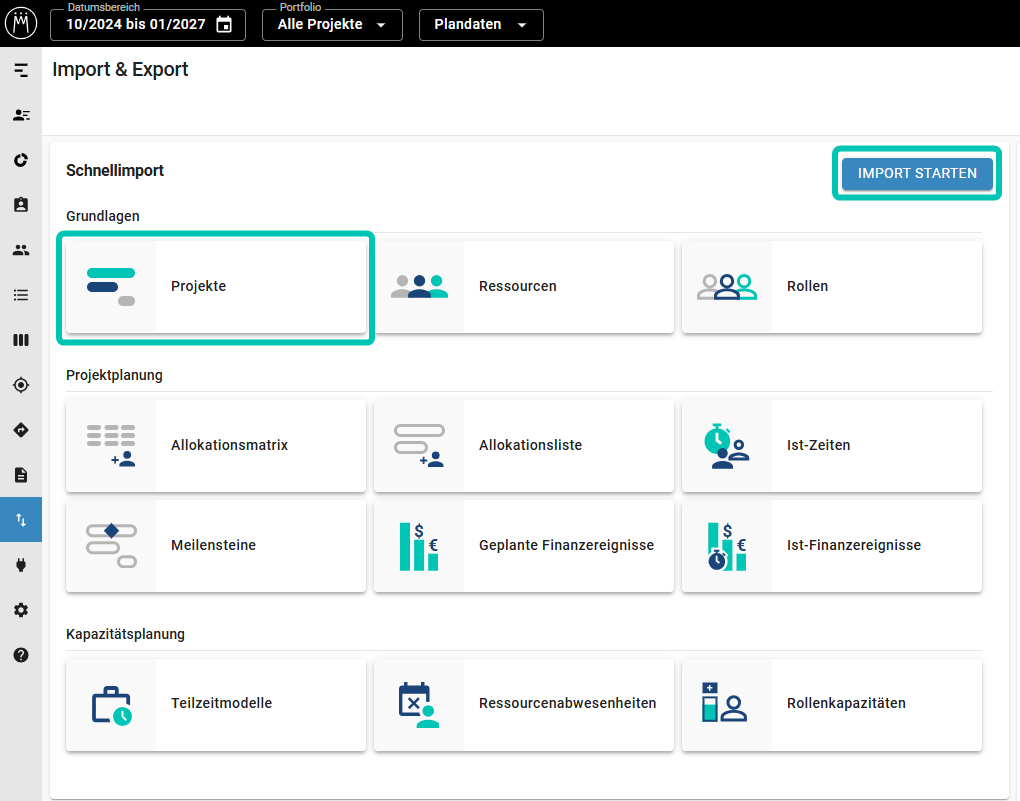This screenshot has height=801, width=1020.
Task: Click the Ressourcenabwesenheiten label
Action: pos(567,703)
